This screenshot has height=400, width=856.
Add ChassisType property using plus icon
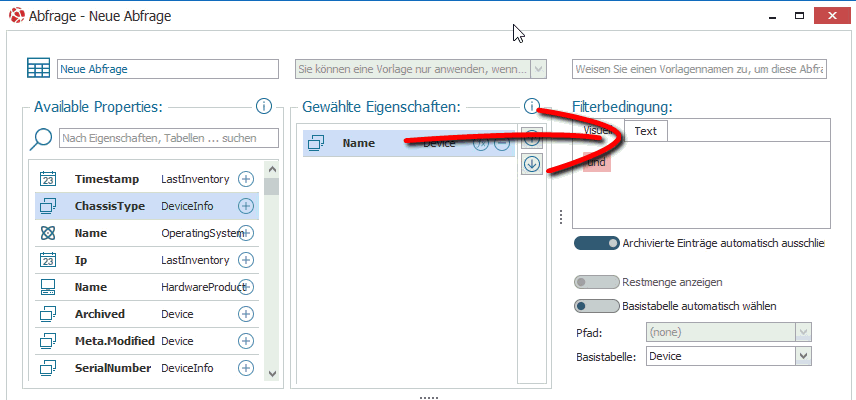click(x=246, y=206)
